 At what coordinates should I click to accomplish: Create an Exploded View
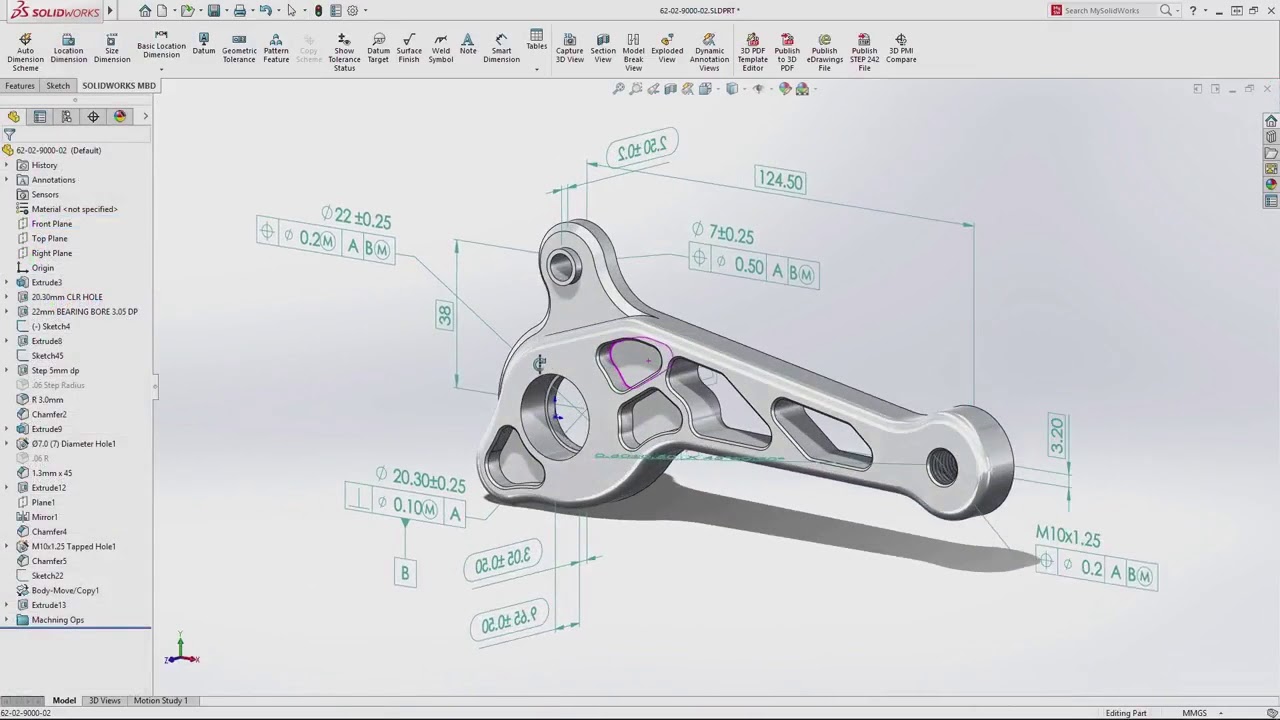[x=667, y=49]
